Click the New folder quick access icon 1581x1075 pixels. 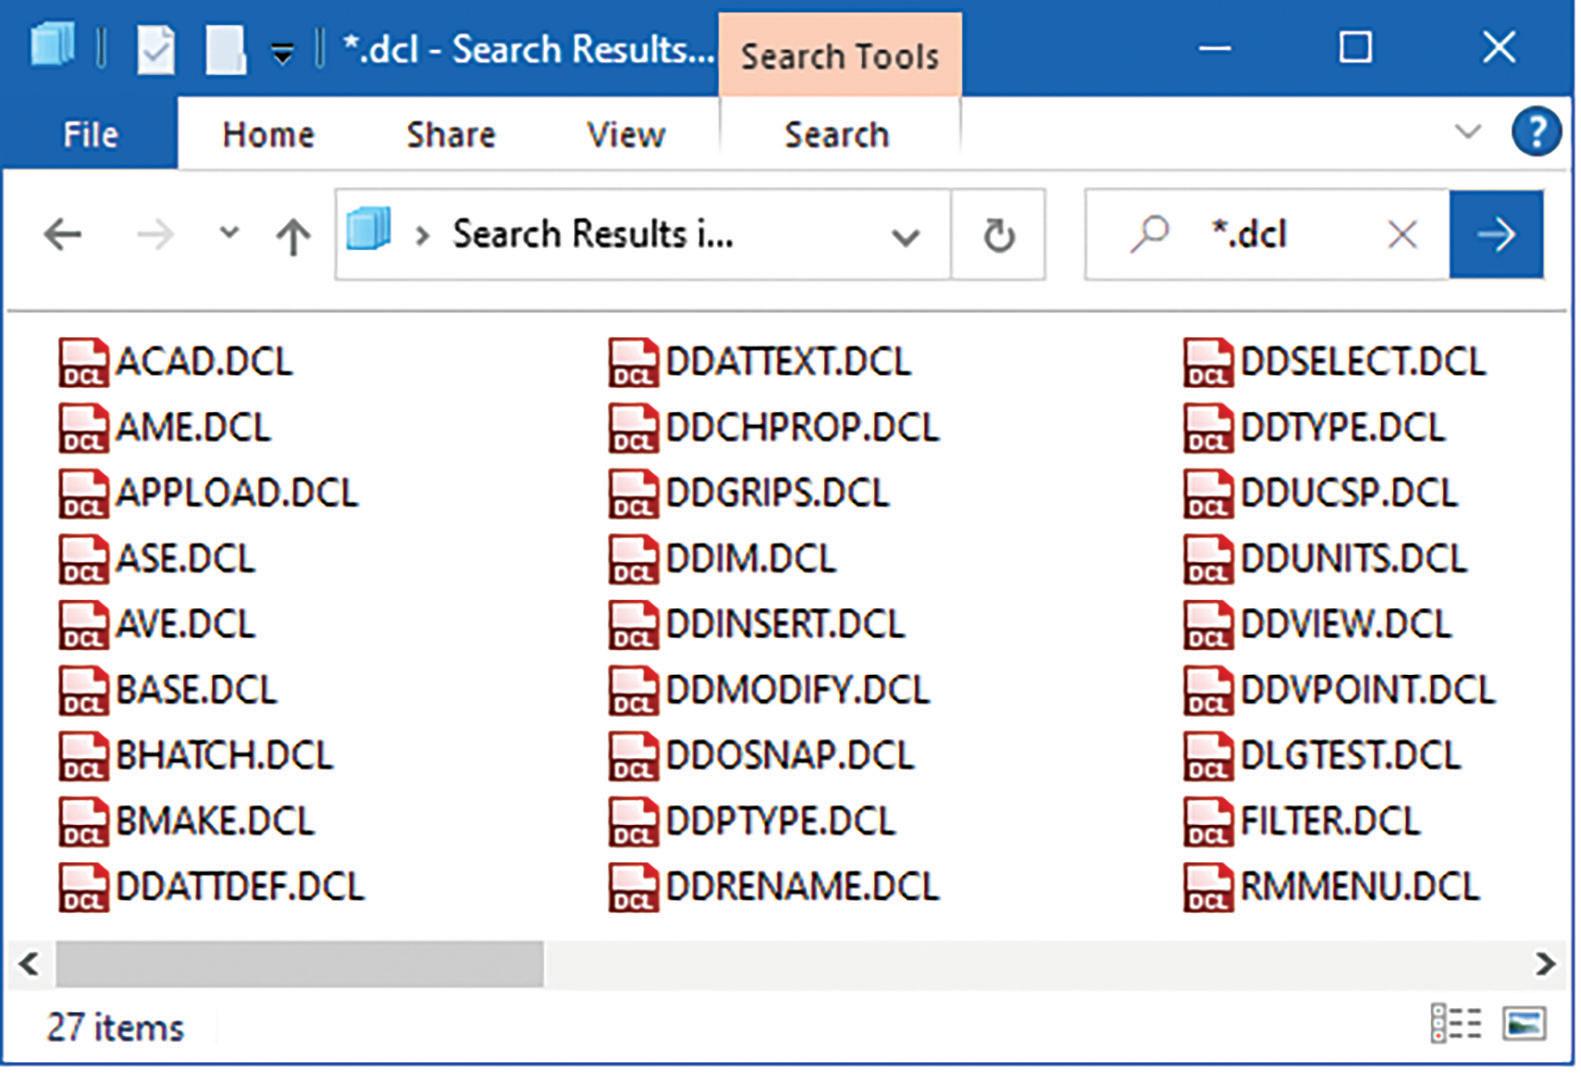[x=225, y=48]
